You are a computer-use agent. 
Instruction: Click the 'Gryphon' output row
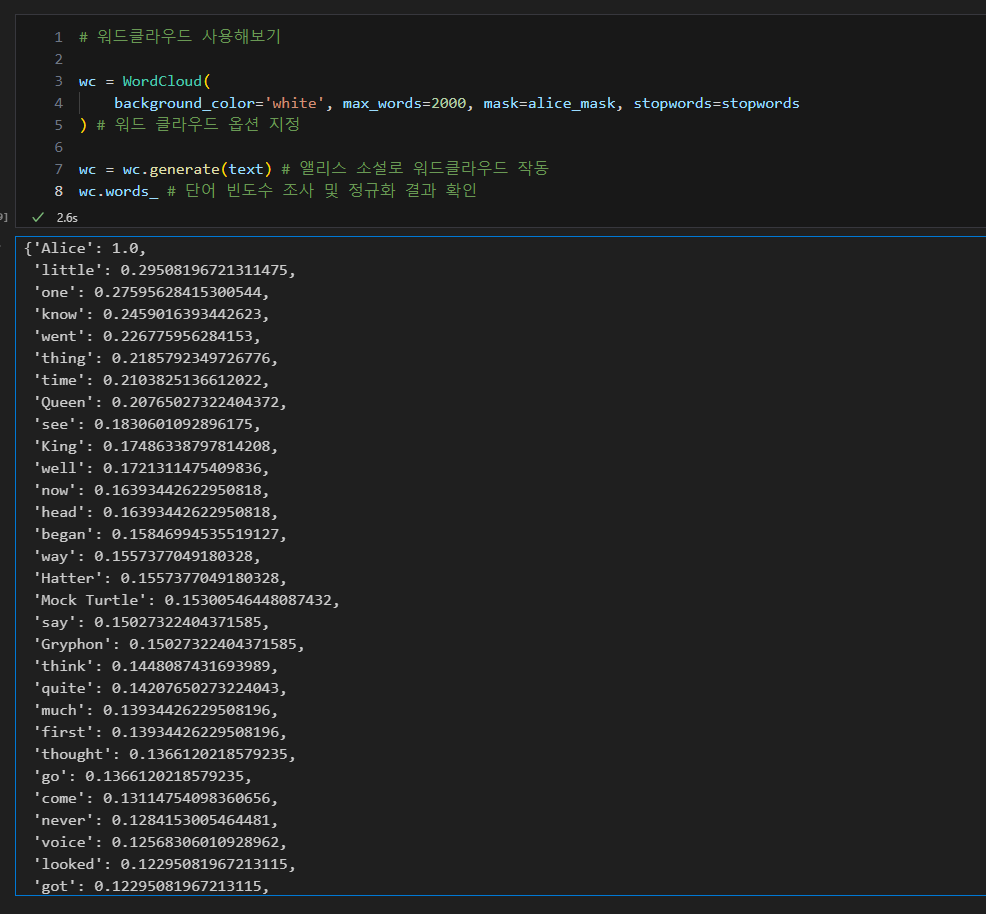pyautogui.click(x=169, y=644)
